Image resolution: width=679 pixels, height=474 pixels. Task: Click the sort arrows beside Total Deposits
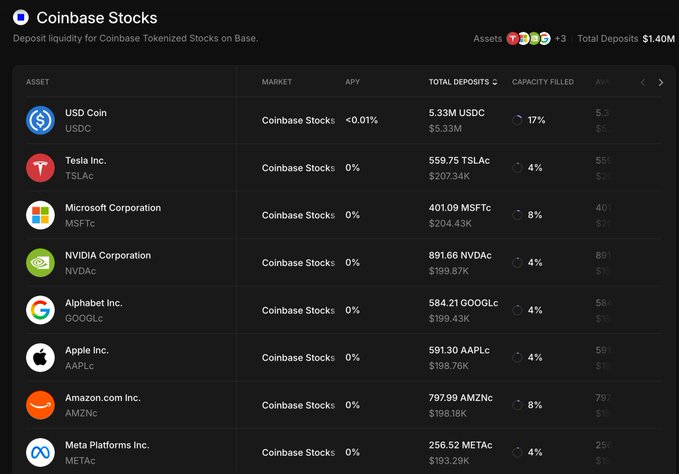pos(495,82)
